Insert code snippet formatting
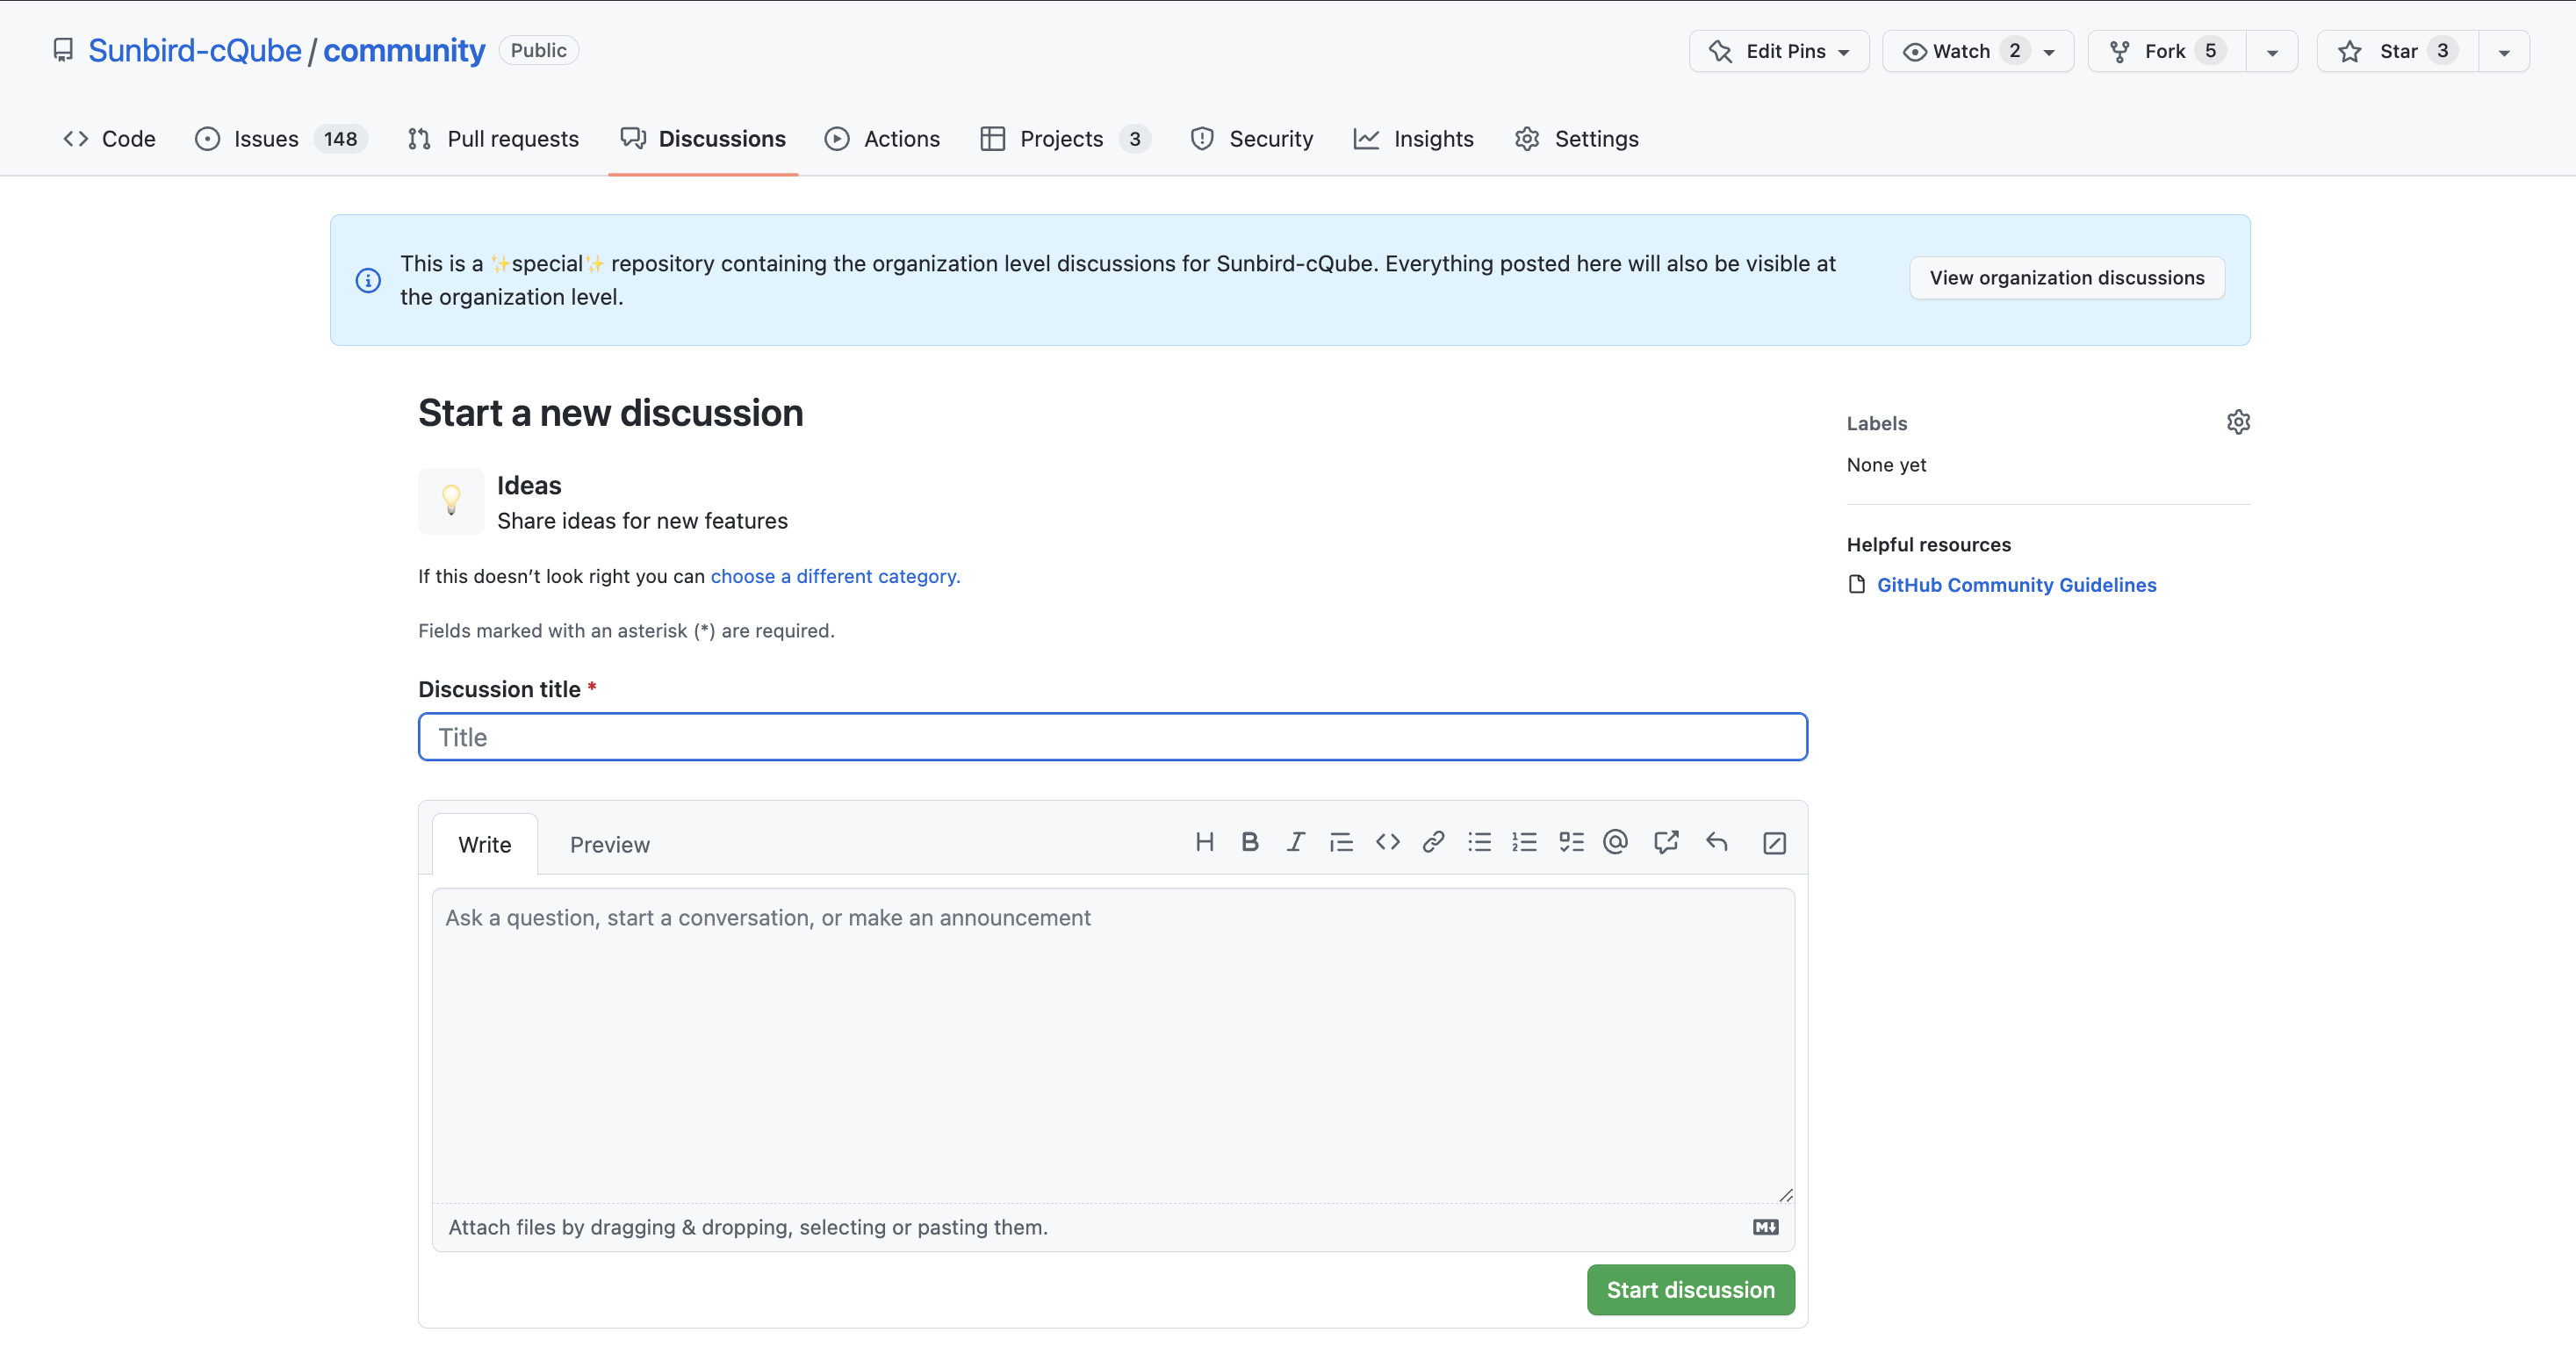The height and width of the screenshot is (1361, 2576). pos(1387,842)
